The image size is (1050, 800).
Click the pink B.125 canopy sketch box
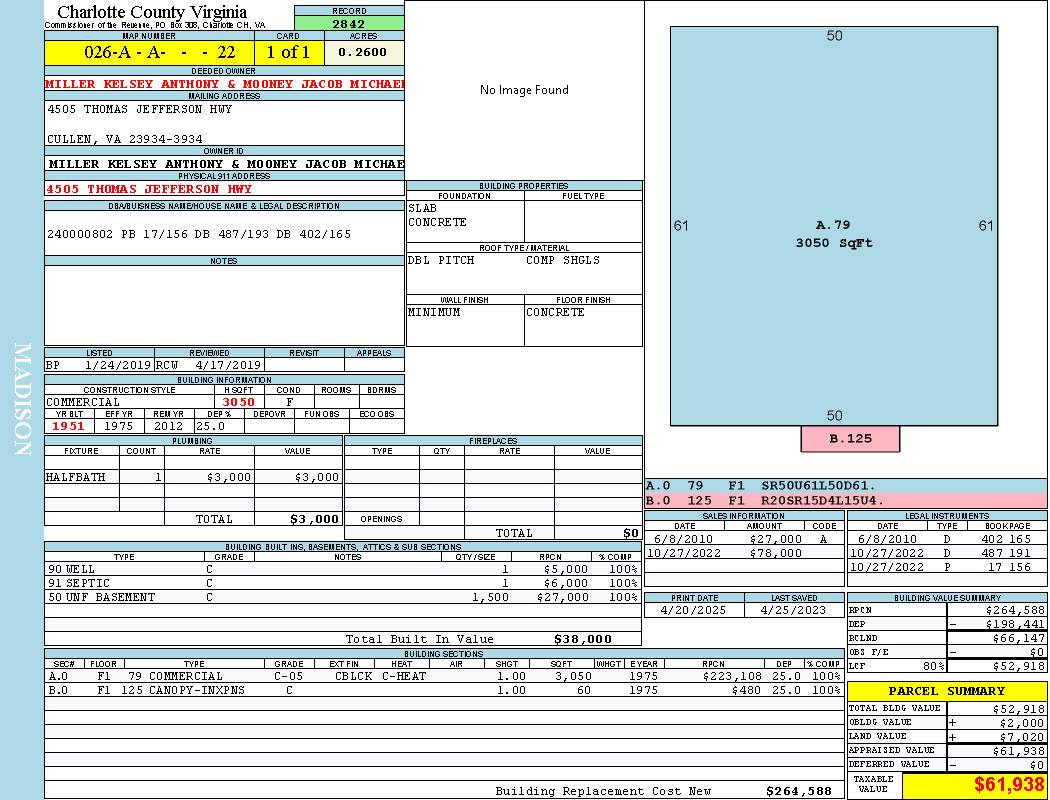click(850, 438)
